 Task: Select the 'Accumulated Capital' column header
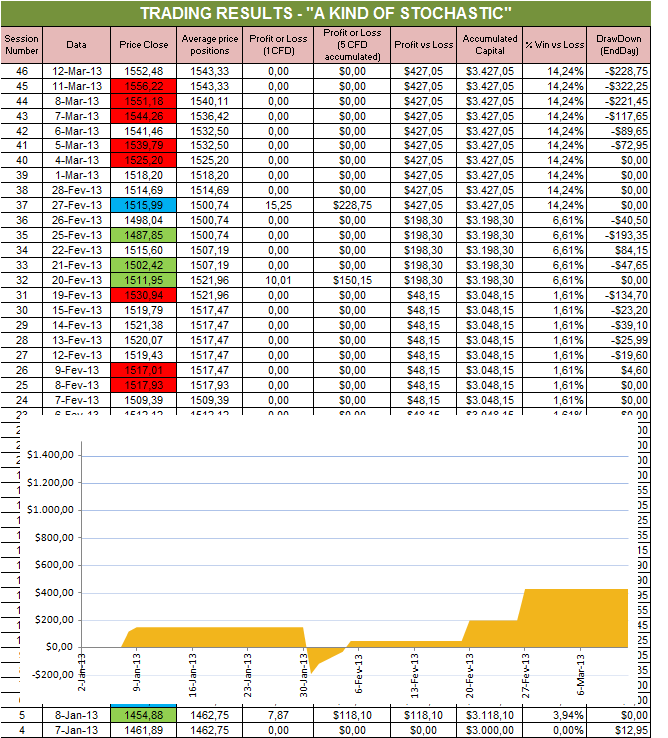click(x=490, y=45)
